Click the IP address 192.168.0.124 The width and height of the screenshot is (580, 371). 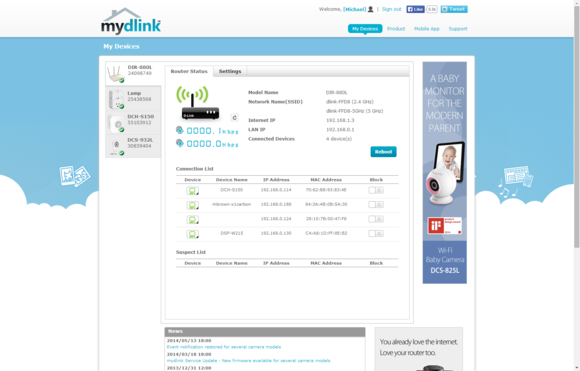(276, 219)
